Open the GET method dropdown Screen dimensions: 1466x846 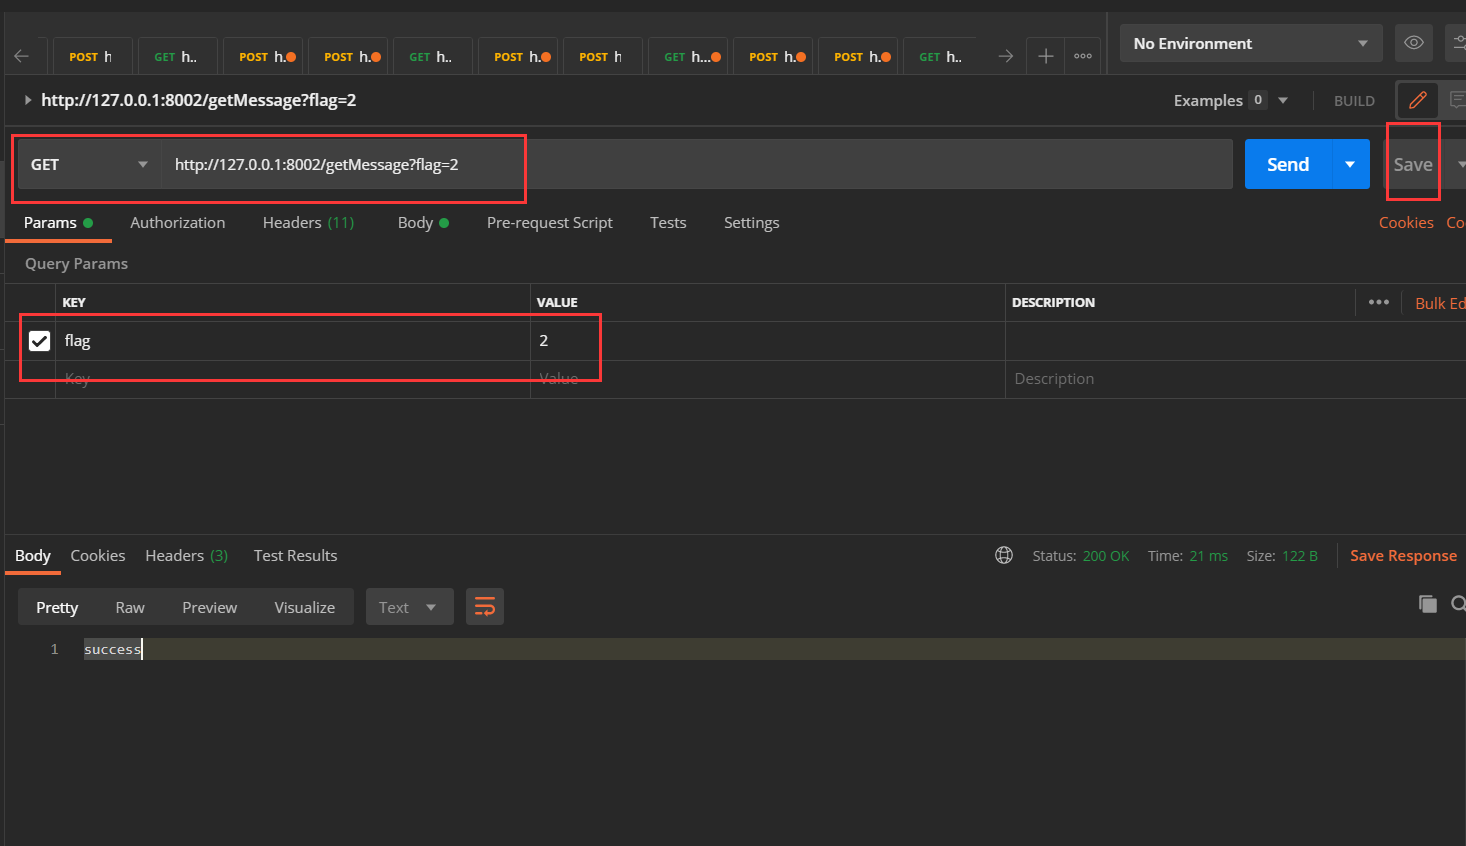tap(88, 164)
